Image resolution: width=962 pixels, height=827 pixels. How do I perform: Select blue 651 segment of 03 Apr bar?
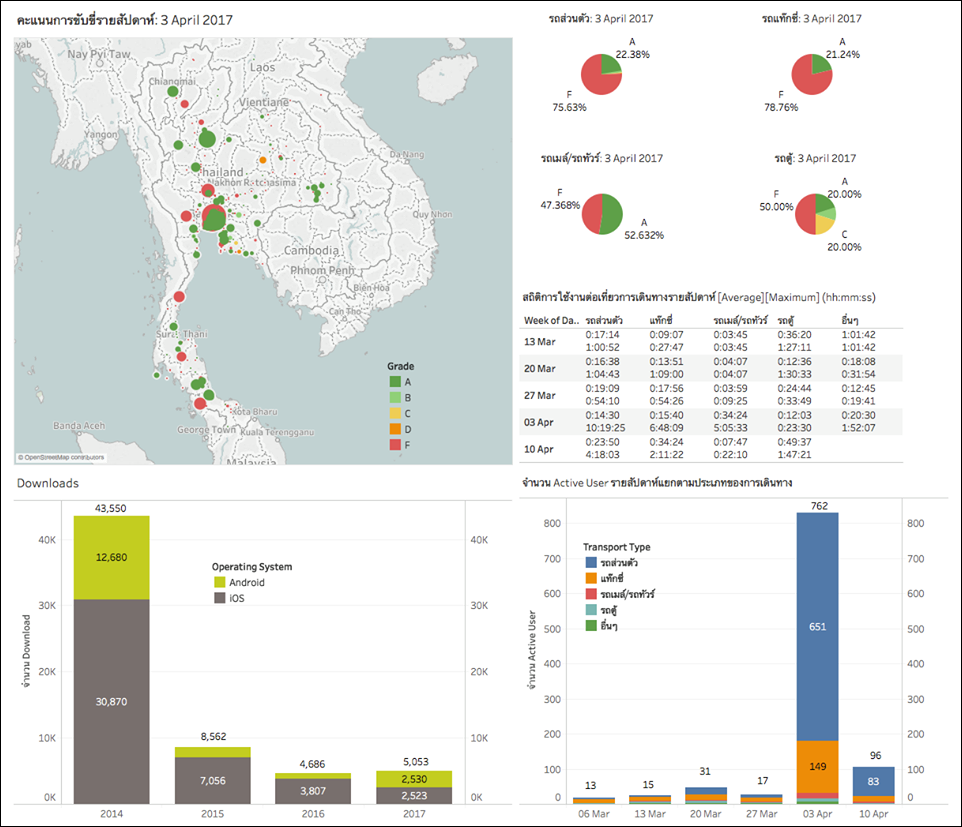(x=831, y=626)
